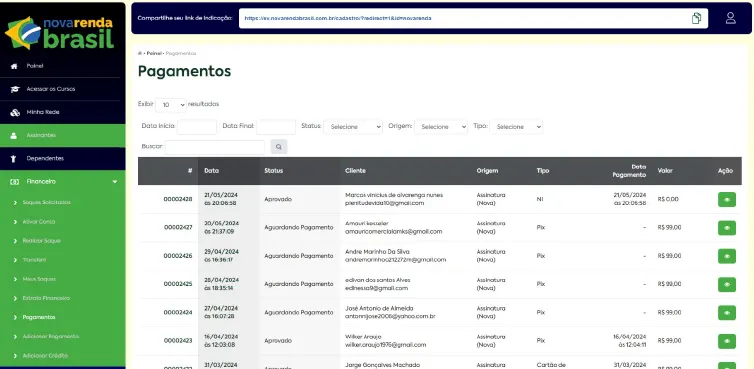The width and height of the screenshot is (754, 369).
Task: Go to Extrato Financeiro submenu
Action: pos(46,298)
